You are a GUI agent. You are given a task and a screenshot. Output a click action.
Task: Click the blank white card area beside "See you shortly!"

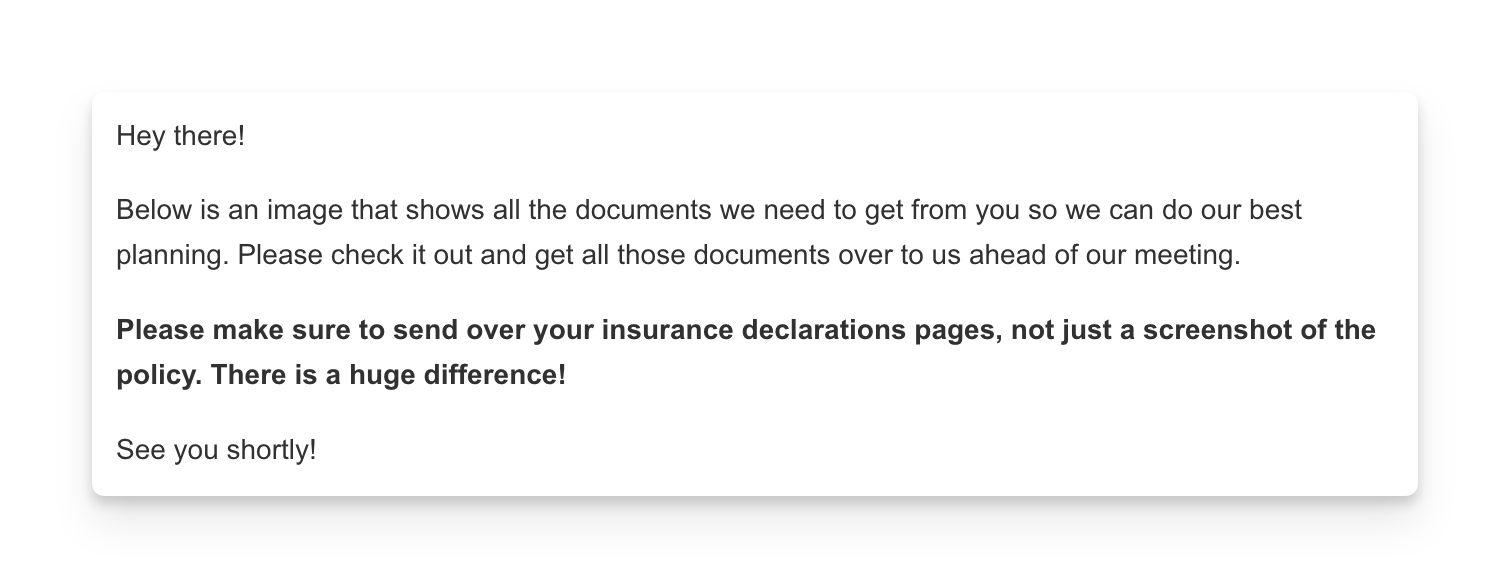[x=860, y=450]
